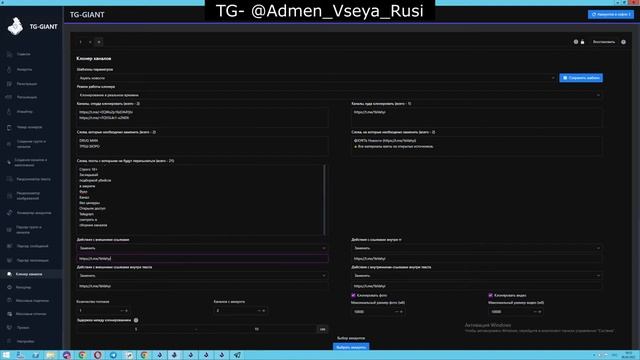Decrease the Количество потоков value

point(122,311)
